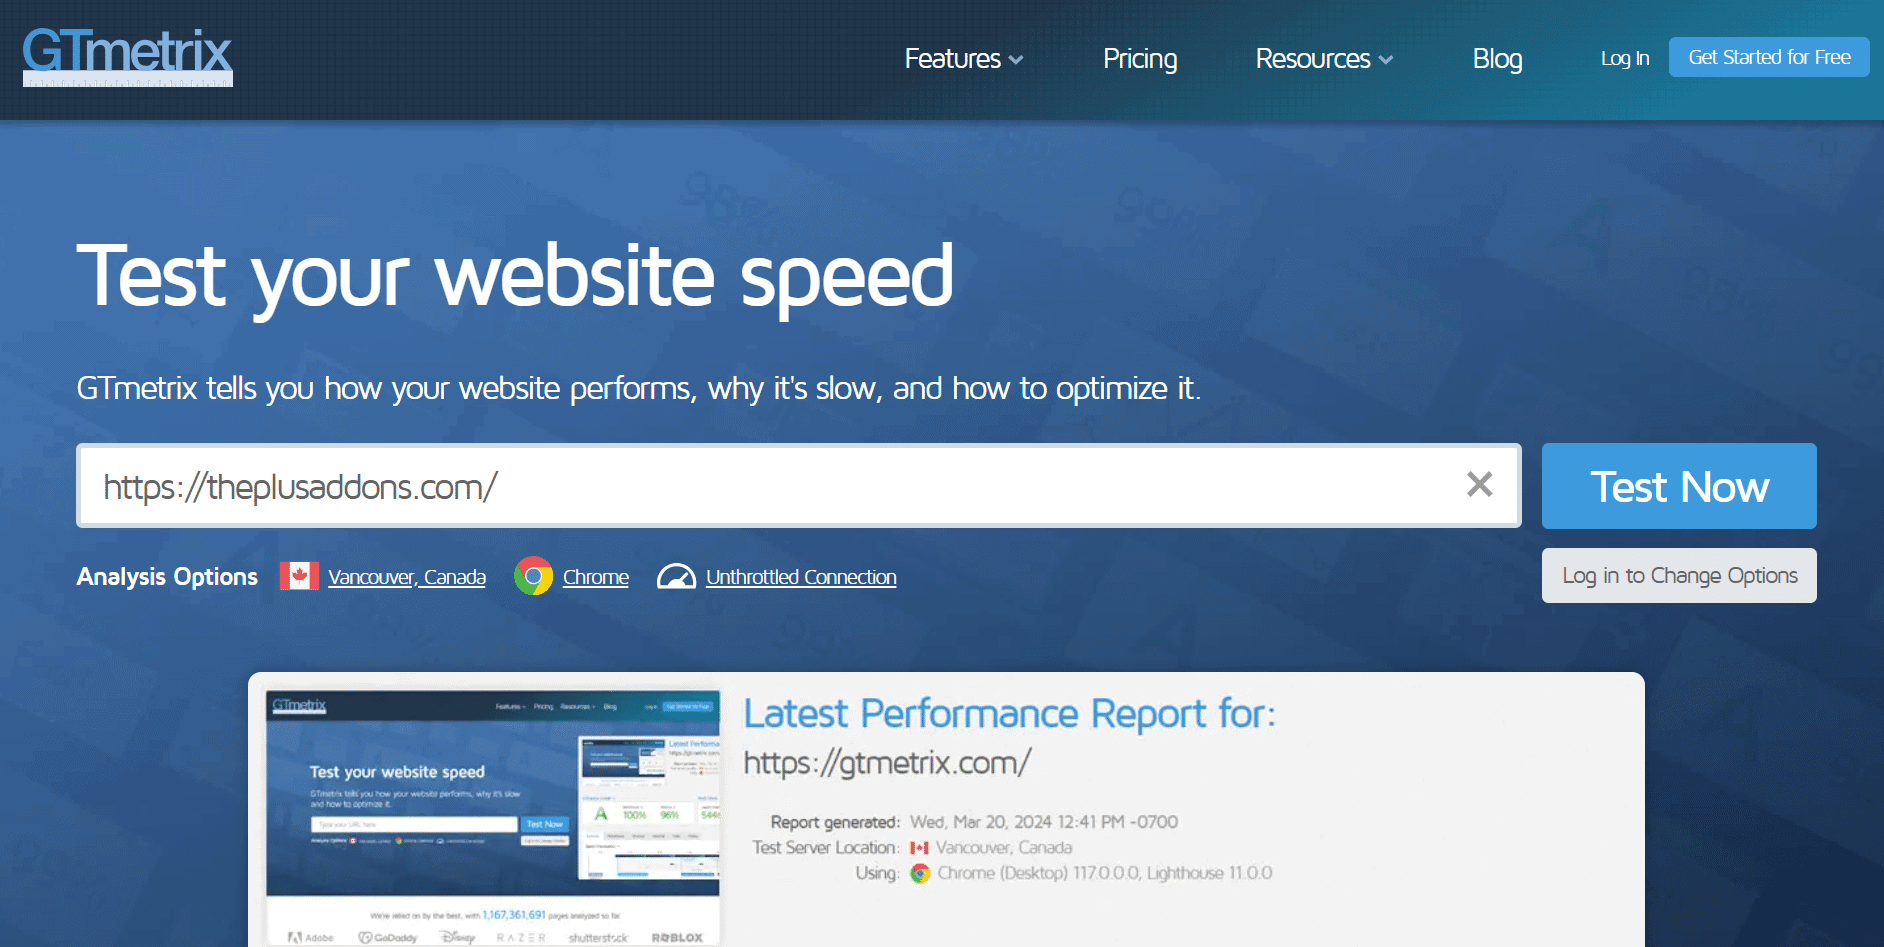1884x947 pixels.
Task: Open the GTmetrix report screenshot thumbnail
Action: [x=493, y=816]
